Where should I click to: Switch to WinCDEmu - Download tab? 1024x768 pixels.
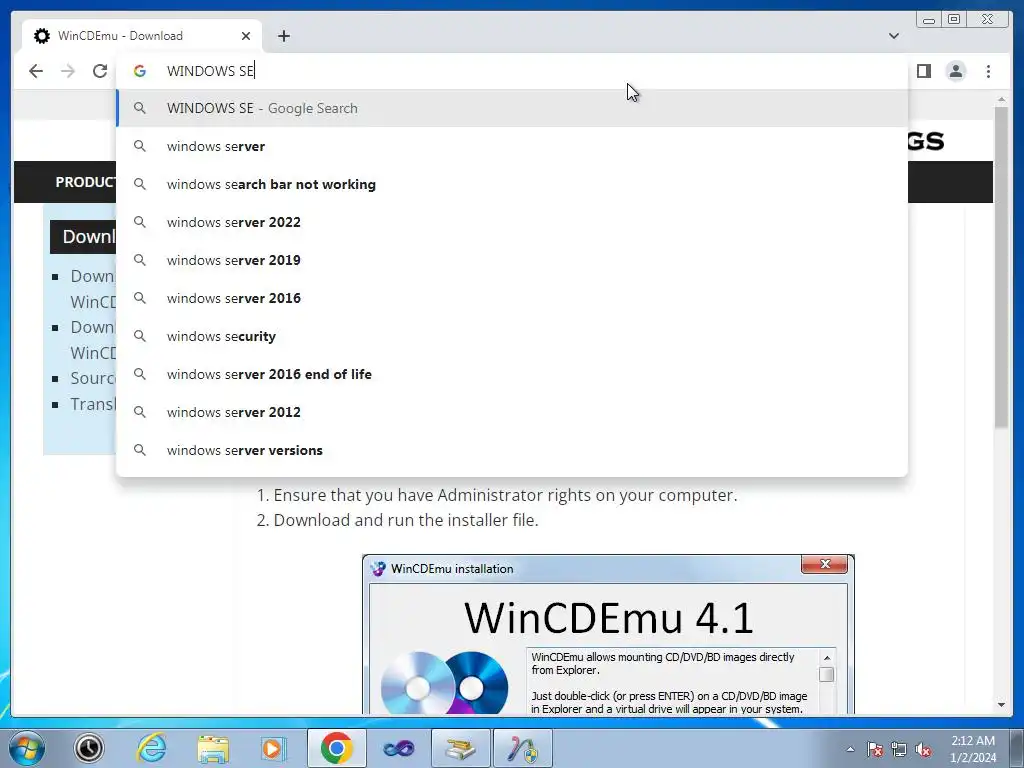[142, 36]
